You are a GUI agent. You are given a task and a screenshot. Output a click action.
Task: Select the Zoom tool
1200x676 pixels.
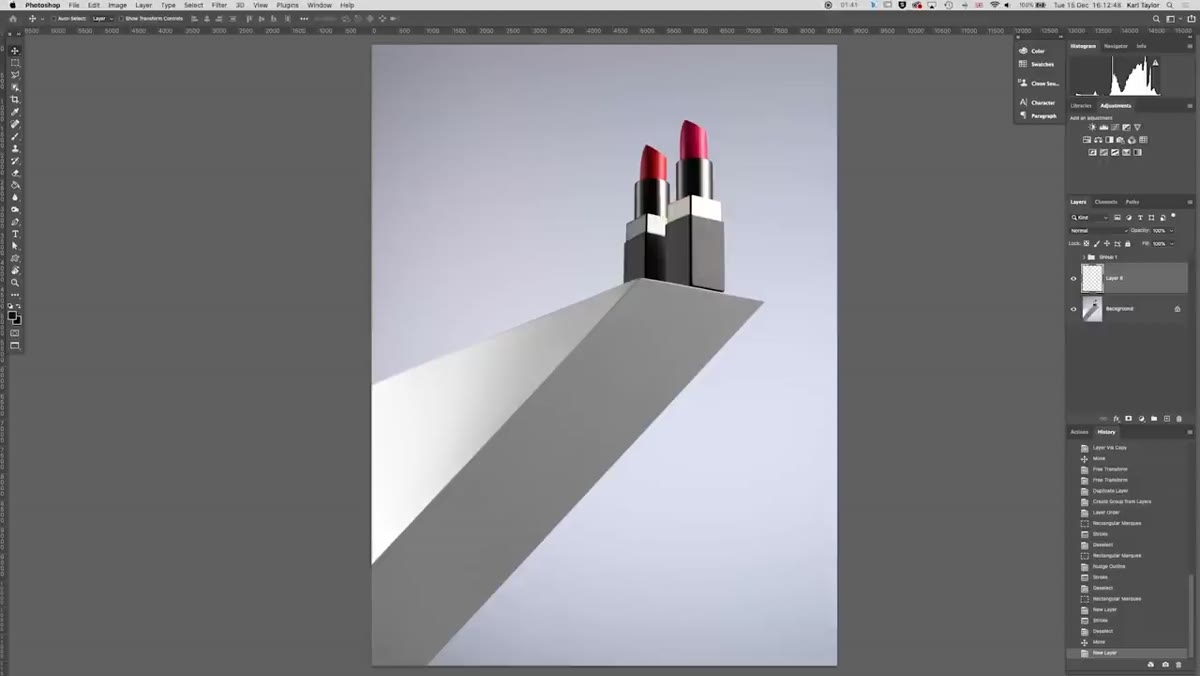15,283
